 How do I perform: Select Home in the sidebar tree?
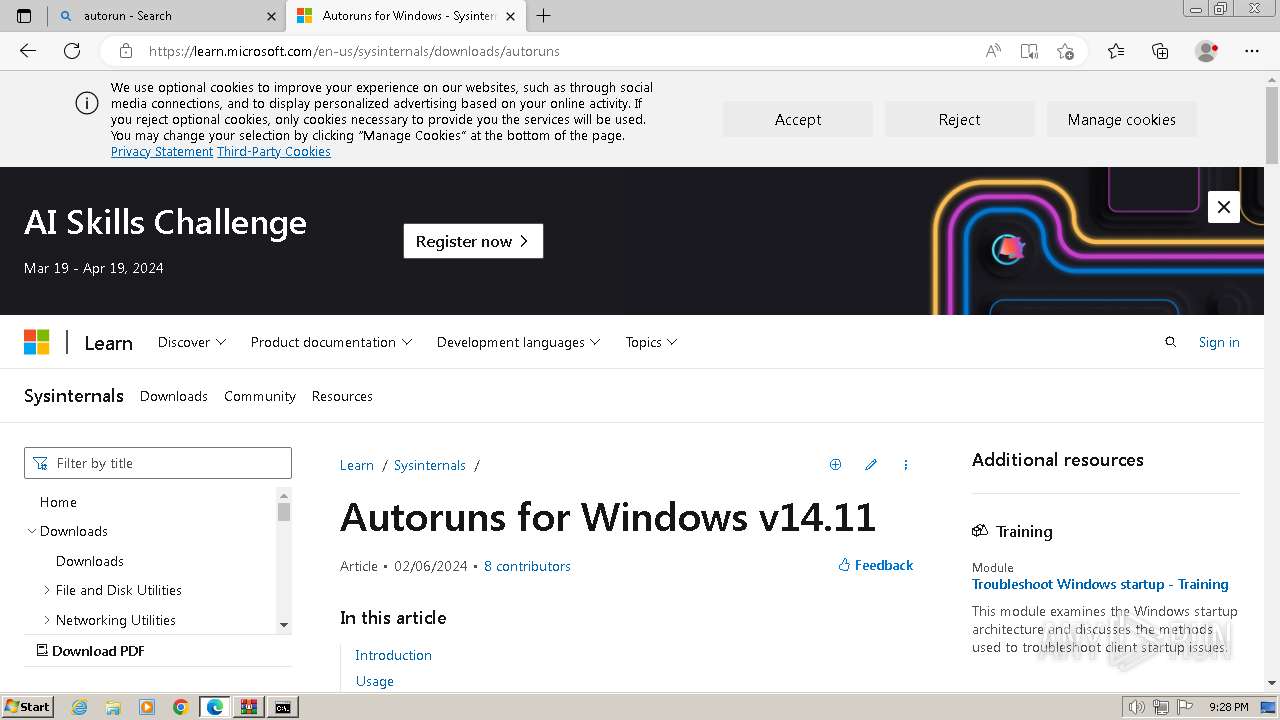click(x=58, y=502)
